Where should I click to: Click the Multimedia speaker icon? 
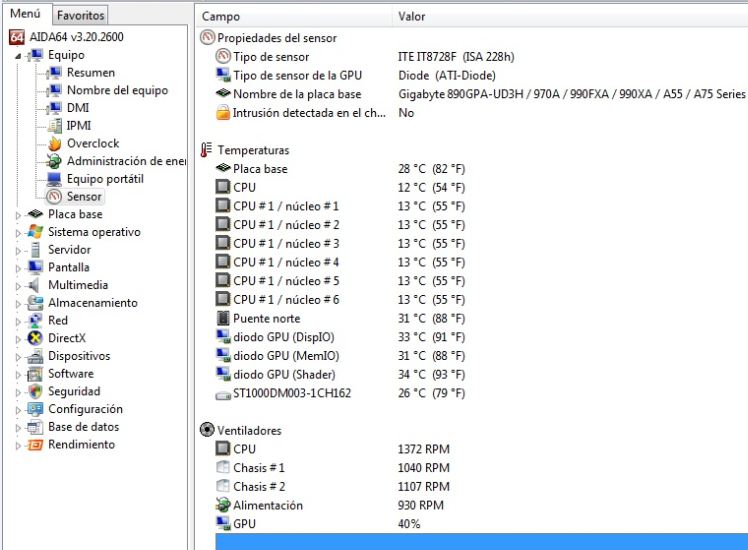pos(35,285)
